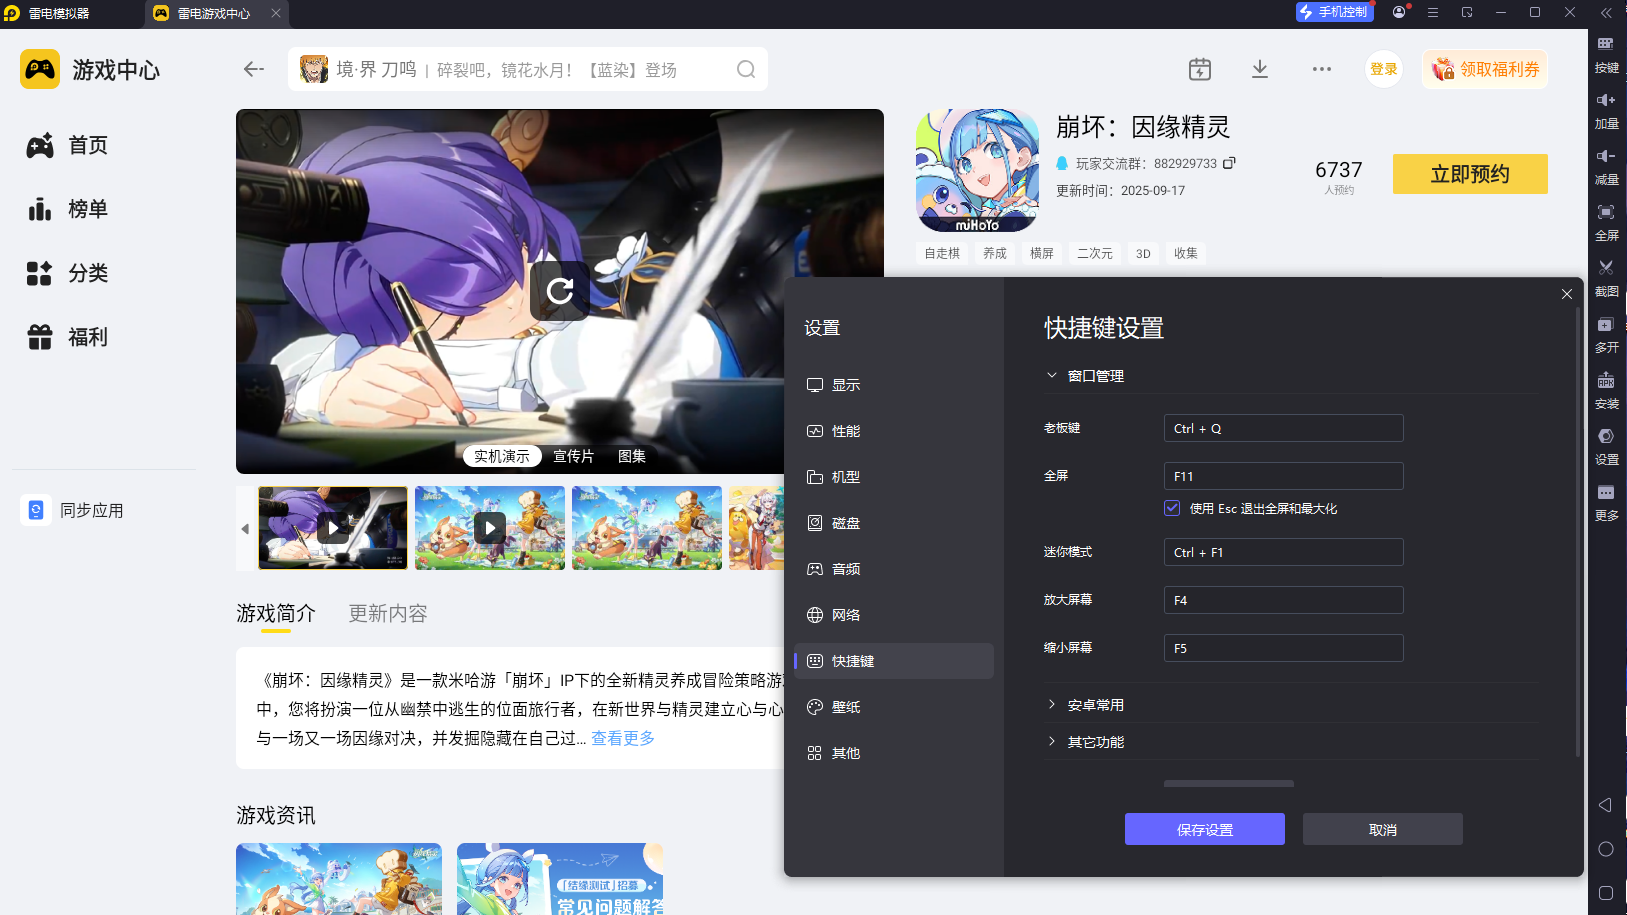Click the 立即预约 reservation button
1627x915 pixels.
(x=1469, y=173)
